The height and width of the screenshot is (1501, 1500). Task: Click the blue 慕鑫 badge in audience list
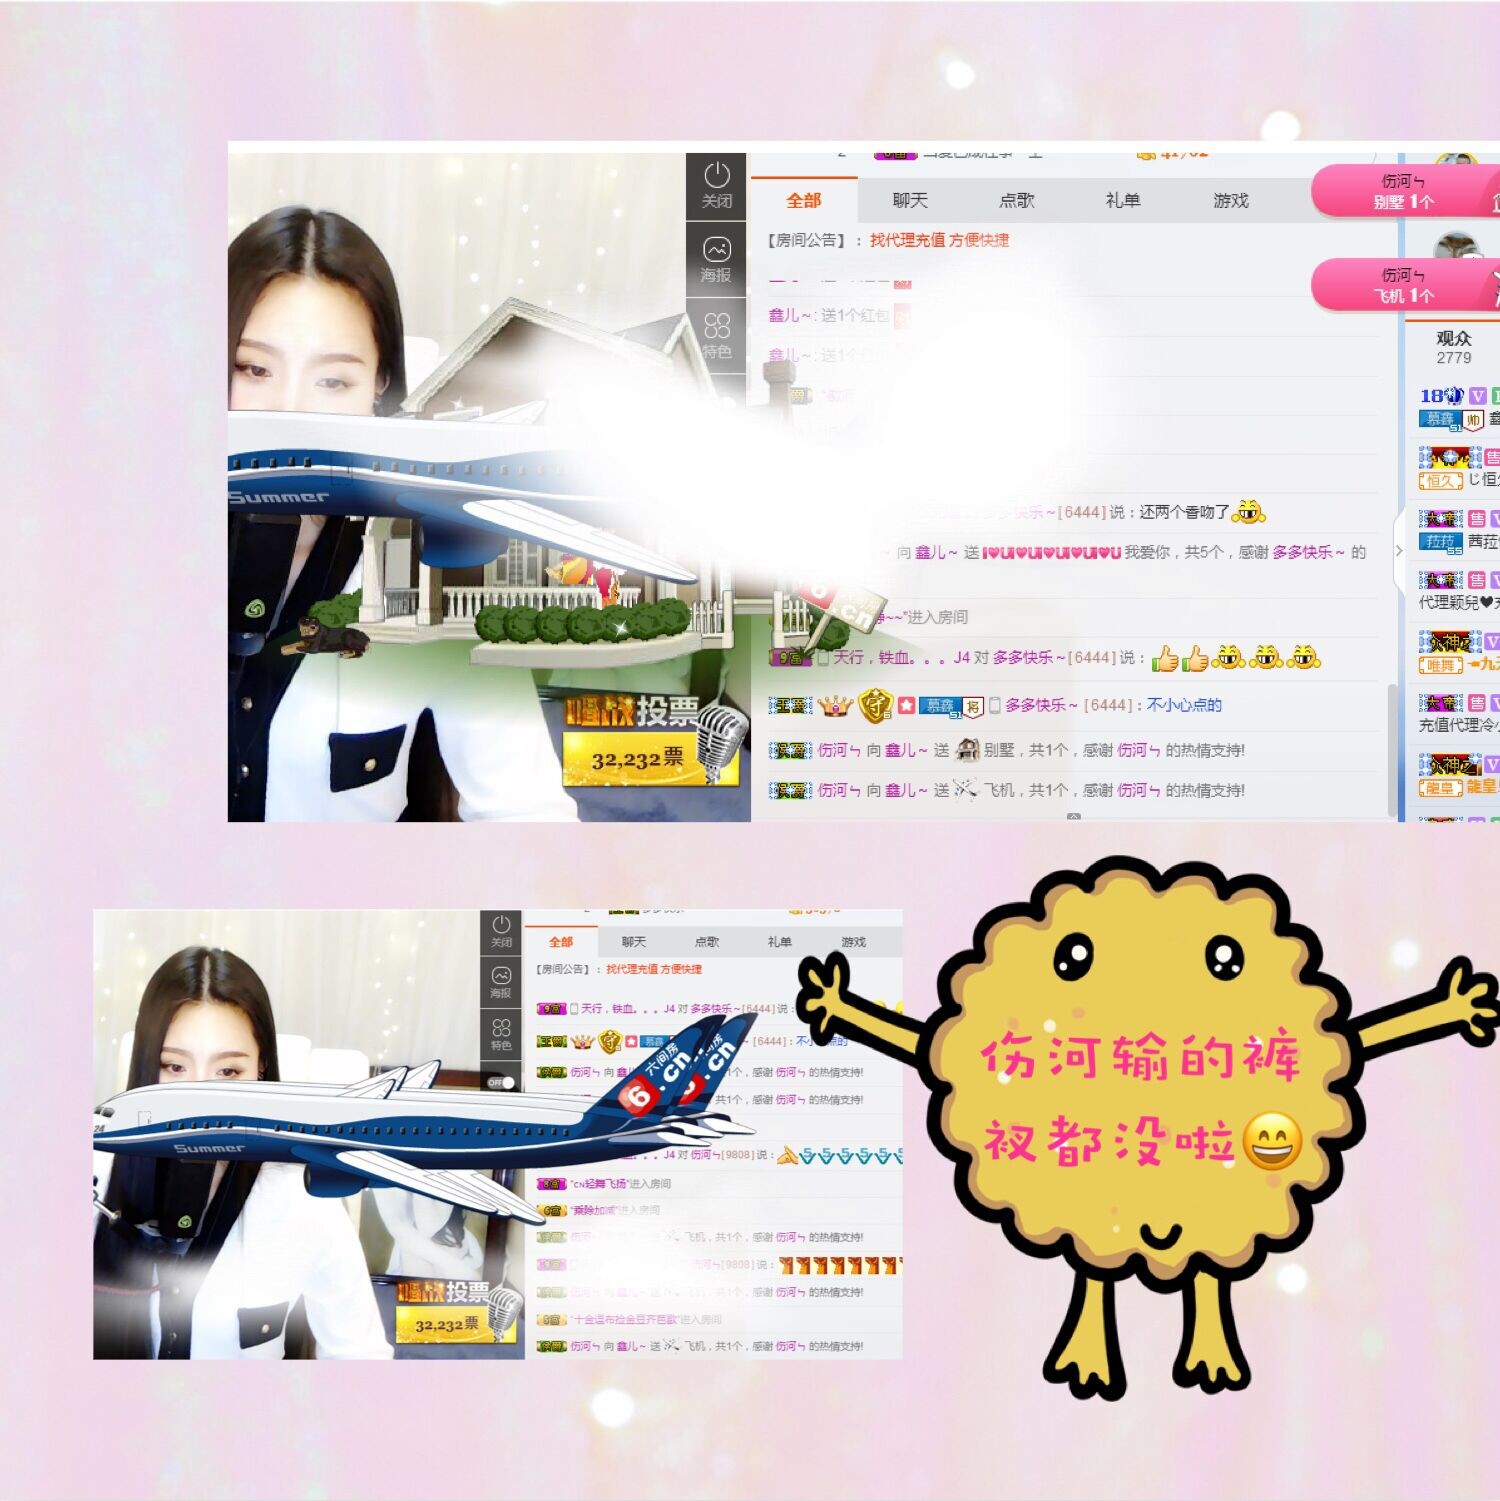pos(1441,419)
